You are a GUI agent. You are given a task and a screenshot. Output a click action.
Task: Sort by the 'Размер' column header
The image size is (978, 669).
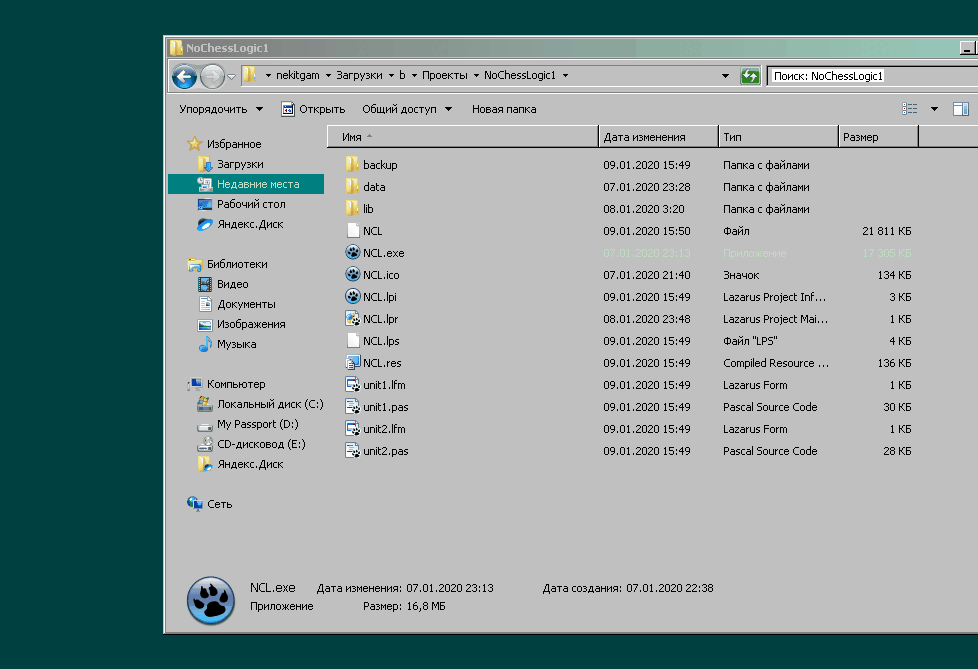click(878, 137)
